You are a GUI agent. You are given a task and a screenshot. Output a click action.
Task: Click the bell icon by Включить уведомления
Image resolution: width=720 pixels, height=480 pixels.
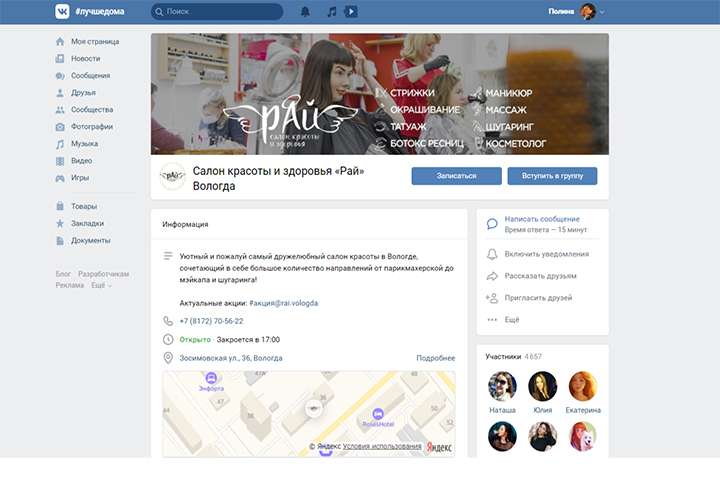[x=492, y=254]
